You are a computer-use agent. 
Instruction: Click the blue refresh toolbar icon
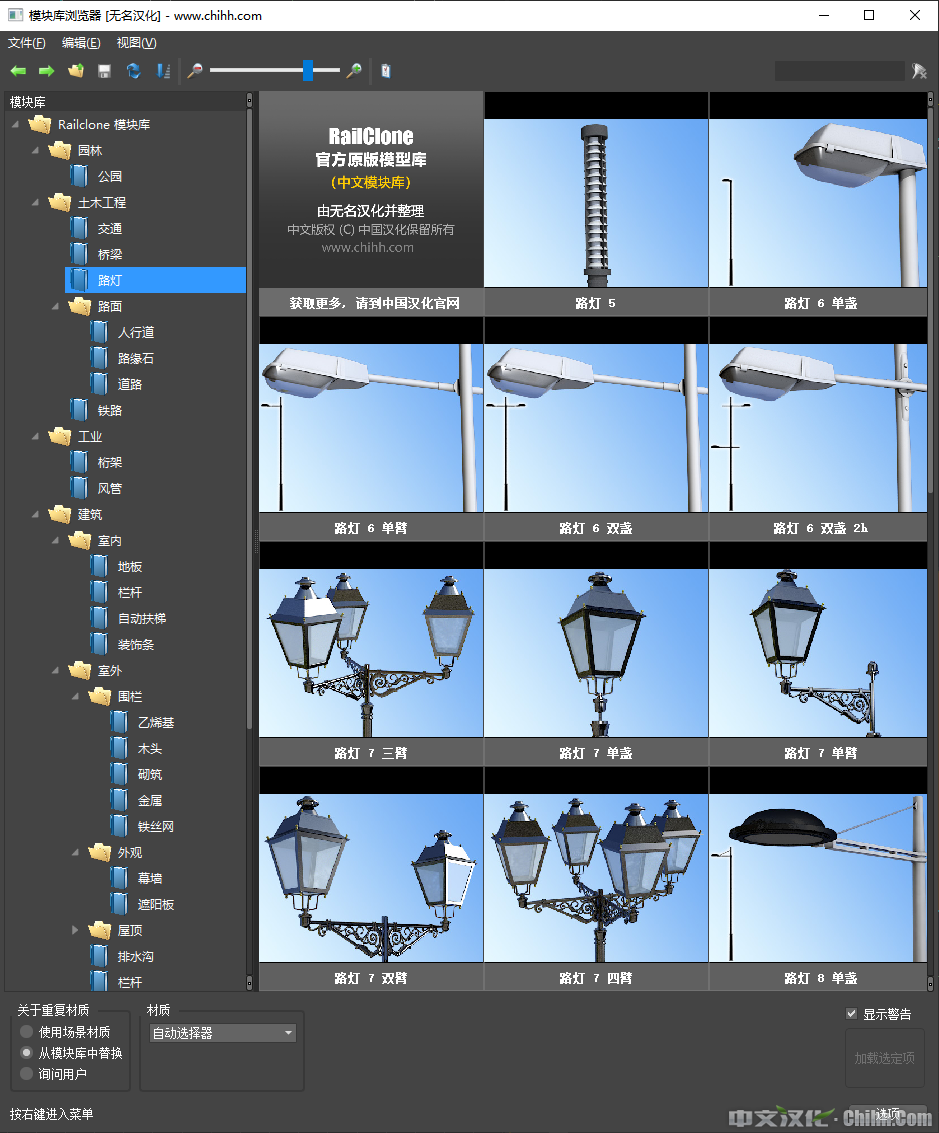133,71
